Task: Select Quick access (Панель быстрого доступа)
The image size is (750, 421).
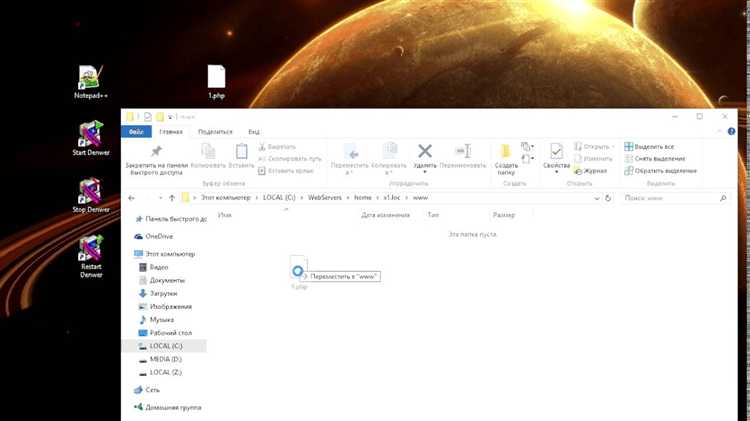Action: tap(171, 219)
